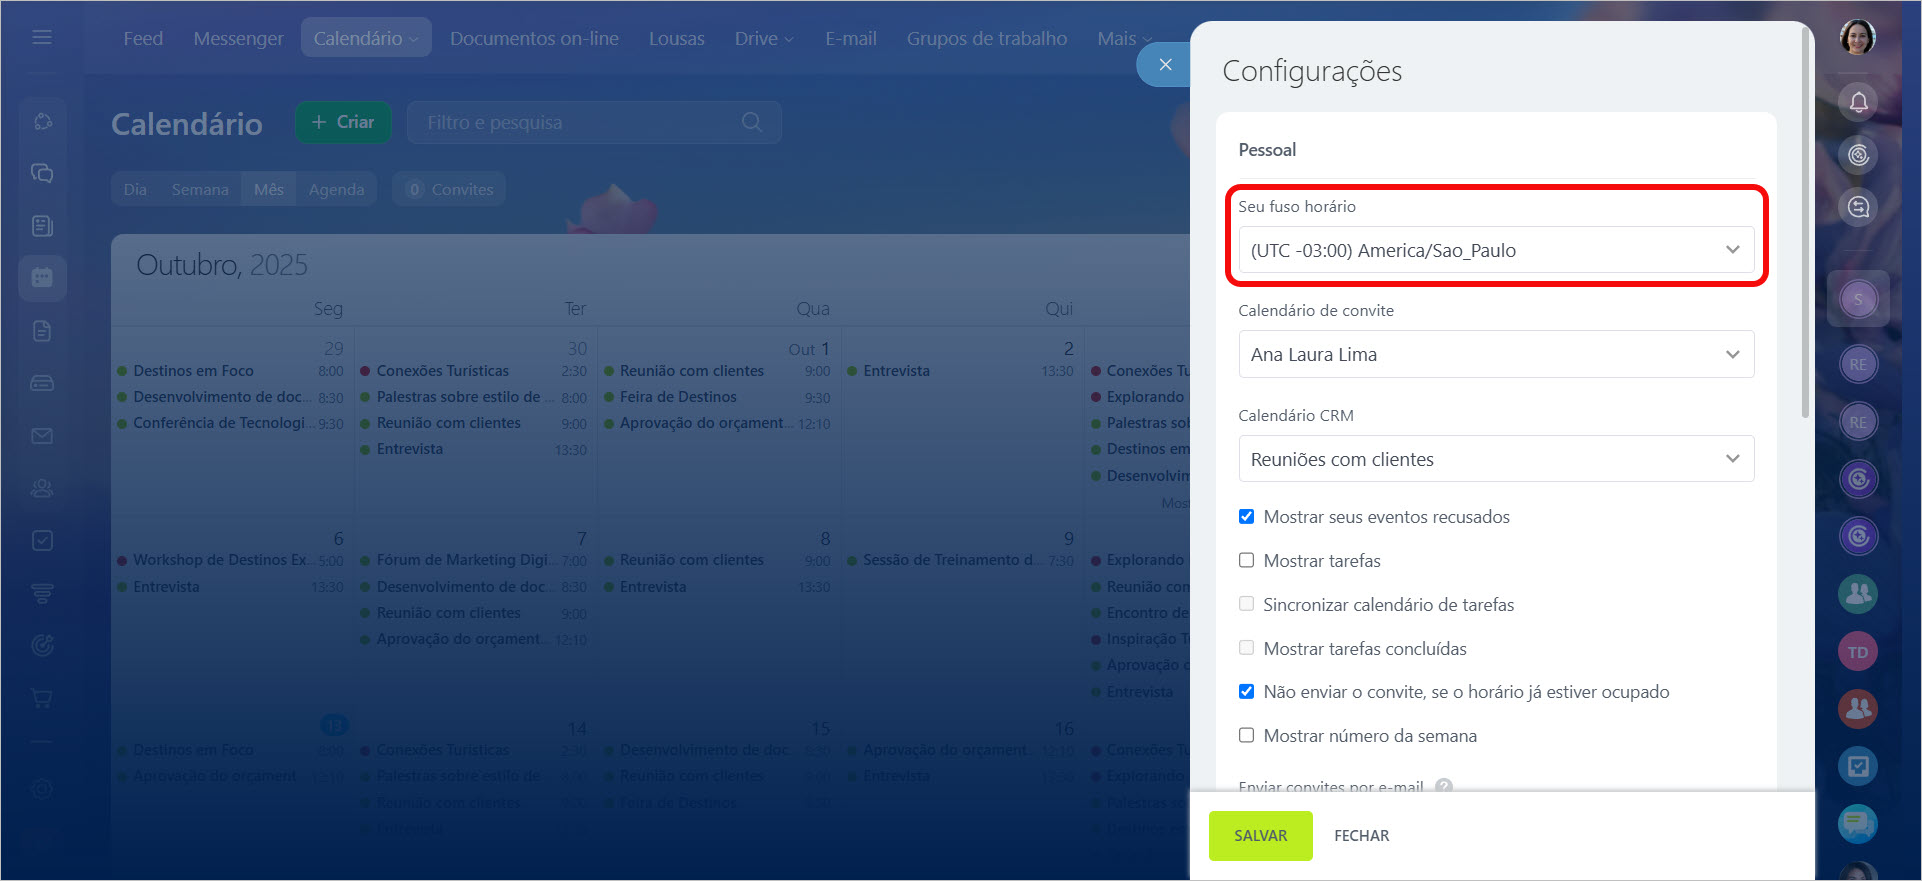Screen dimensions: 1922x881
Task: Open the Calendário CRM dropdown
Action: click(x=1495, y=459)
